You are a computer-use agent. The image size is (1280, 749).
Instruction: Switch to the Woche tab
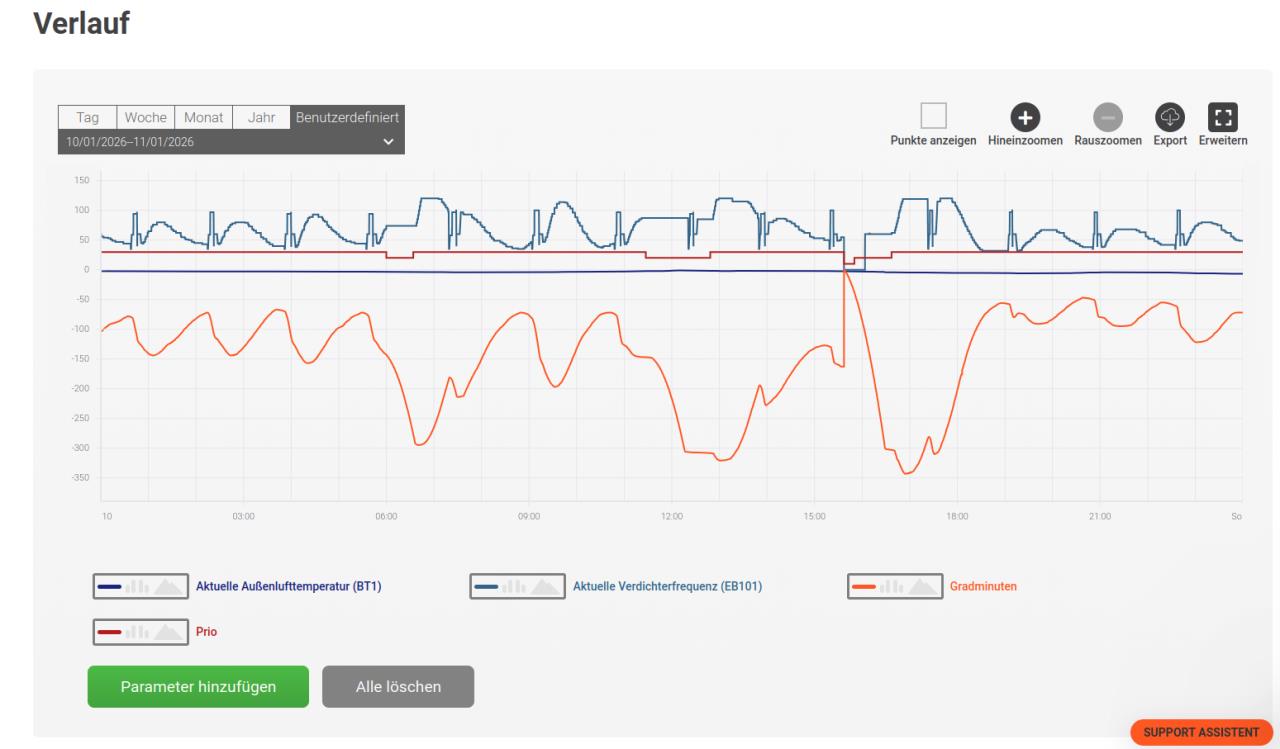[x=146, y=118]
